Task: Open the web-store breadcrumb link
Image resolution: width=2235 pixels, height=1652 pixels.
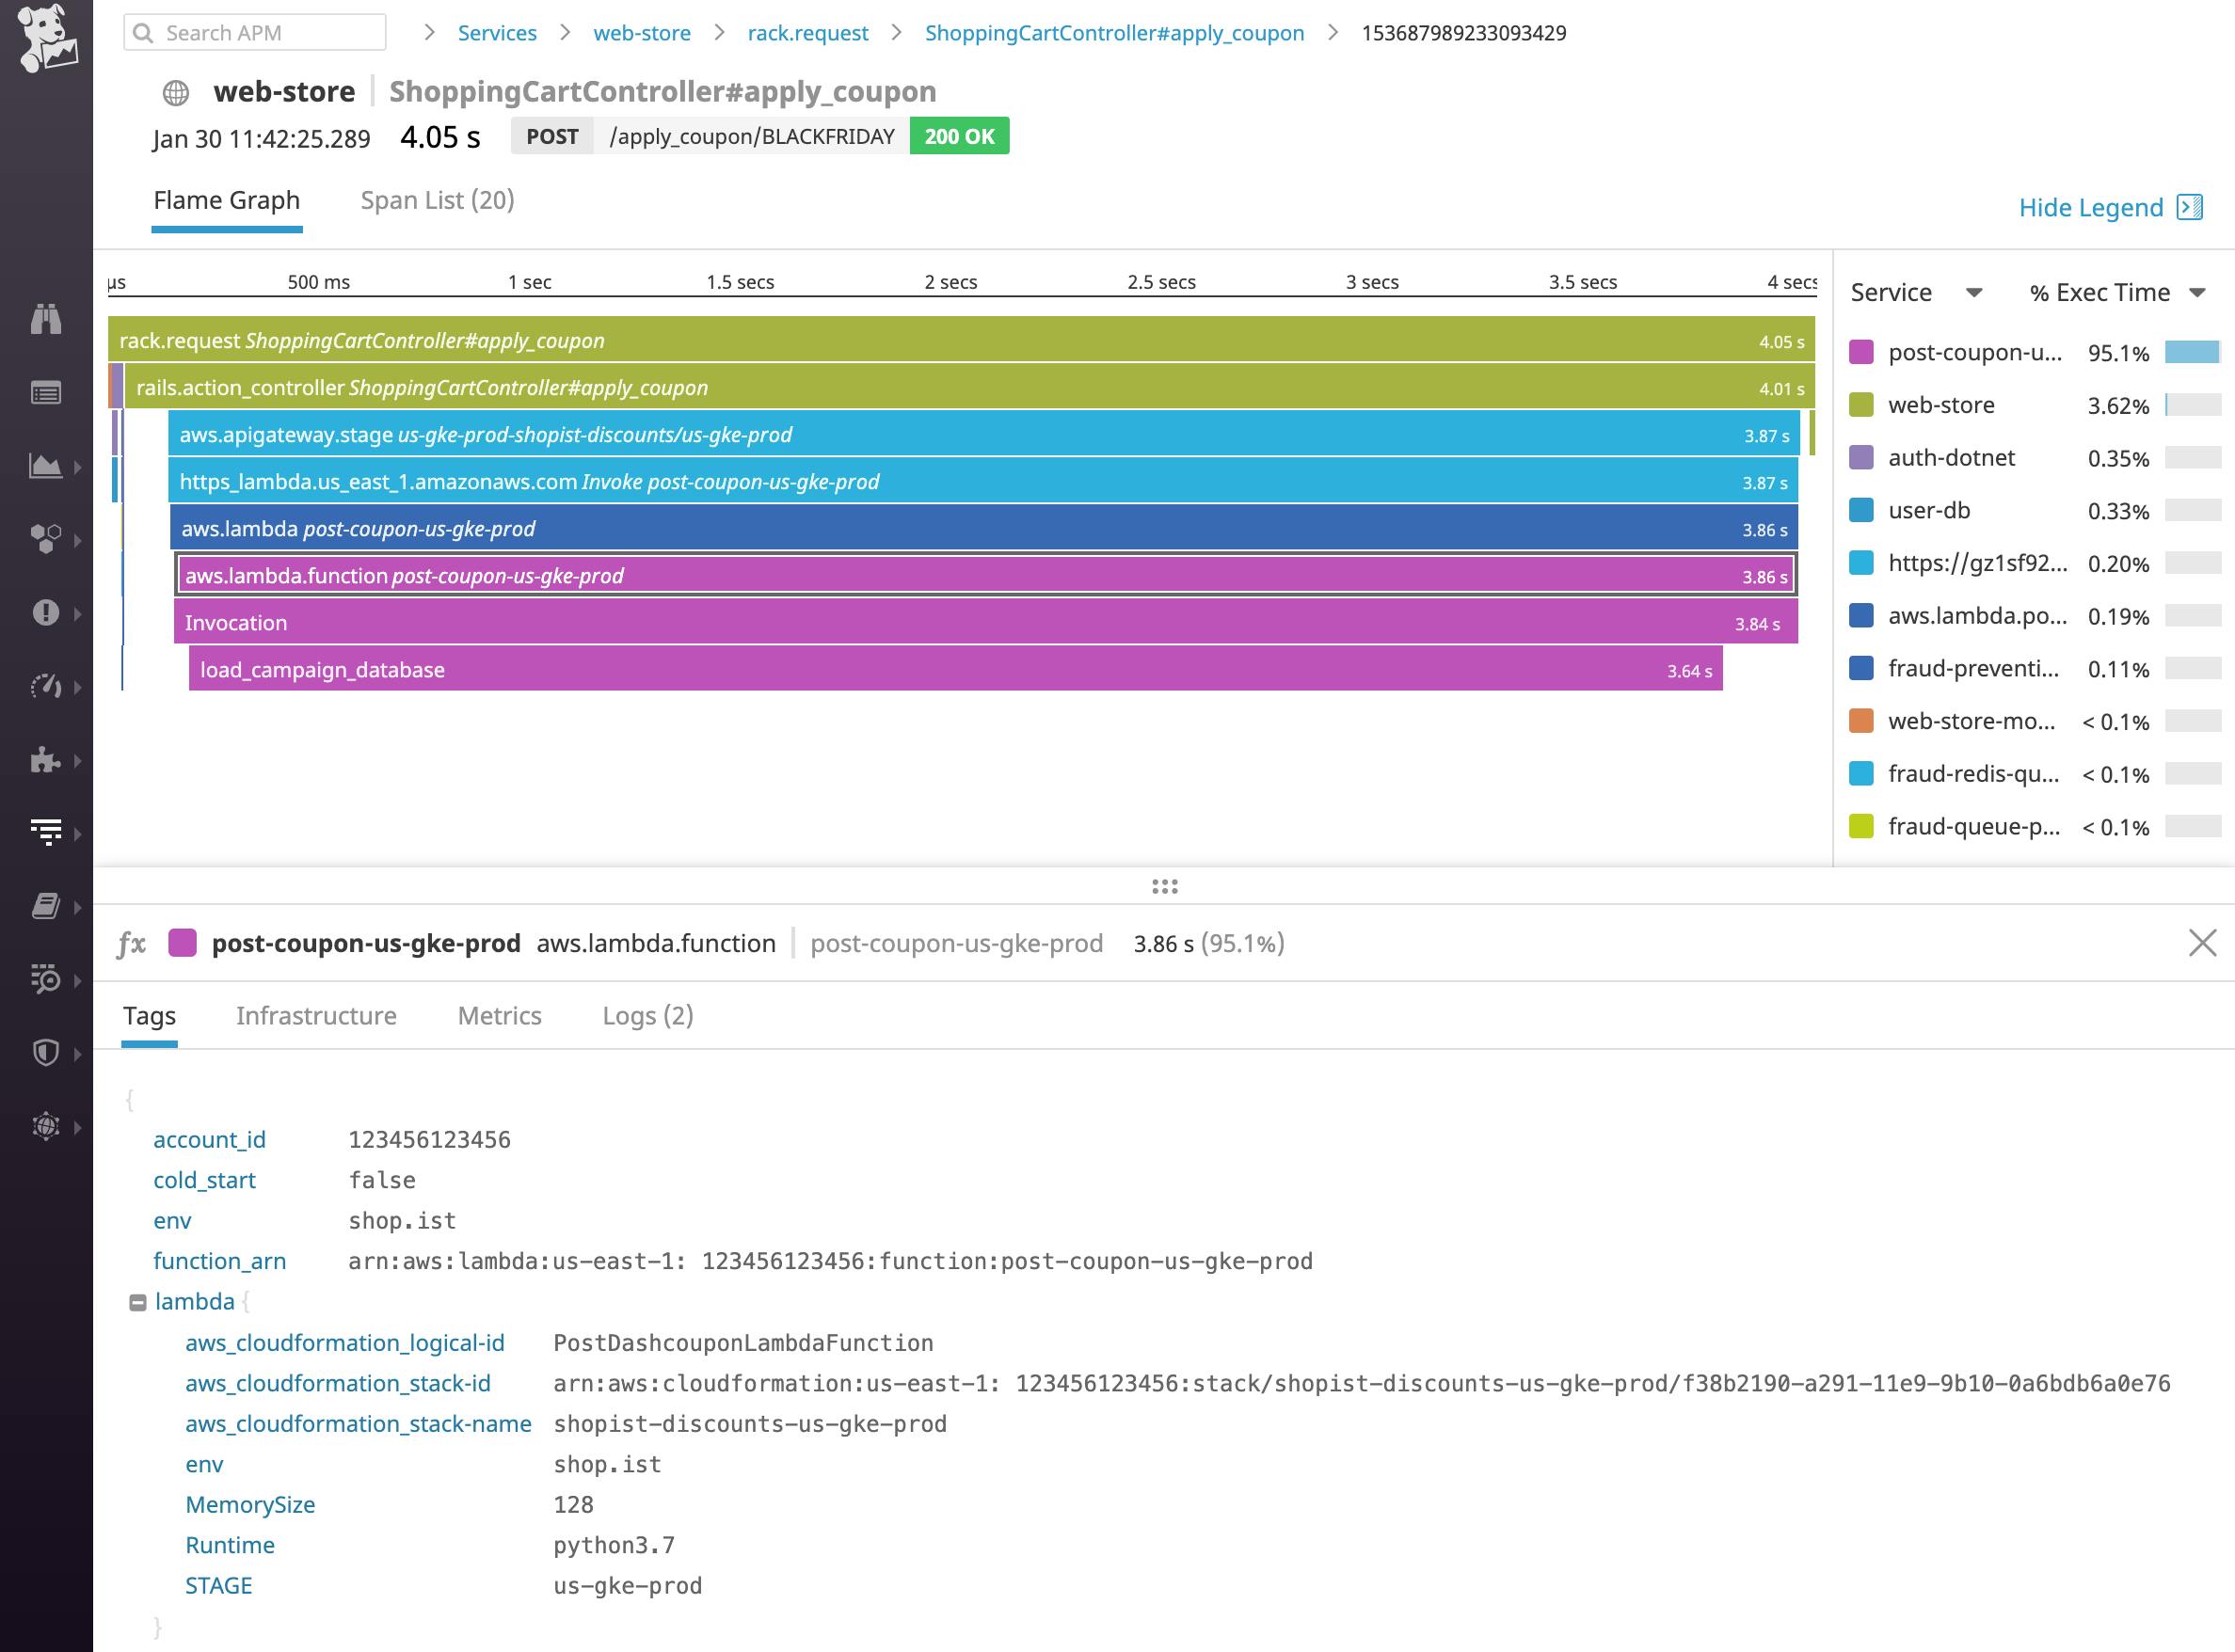Action: (x=643, y=33)
